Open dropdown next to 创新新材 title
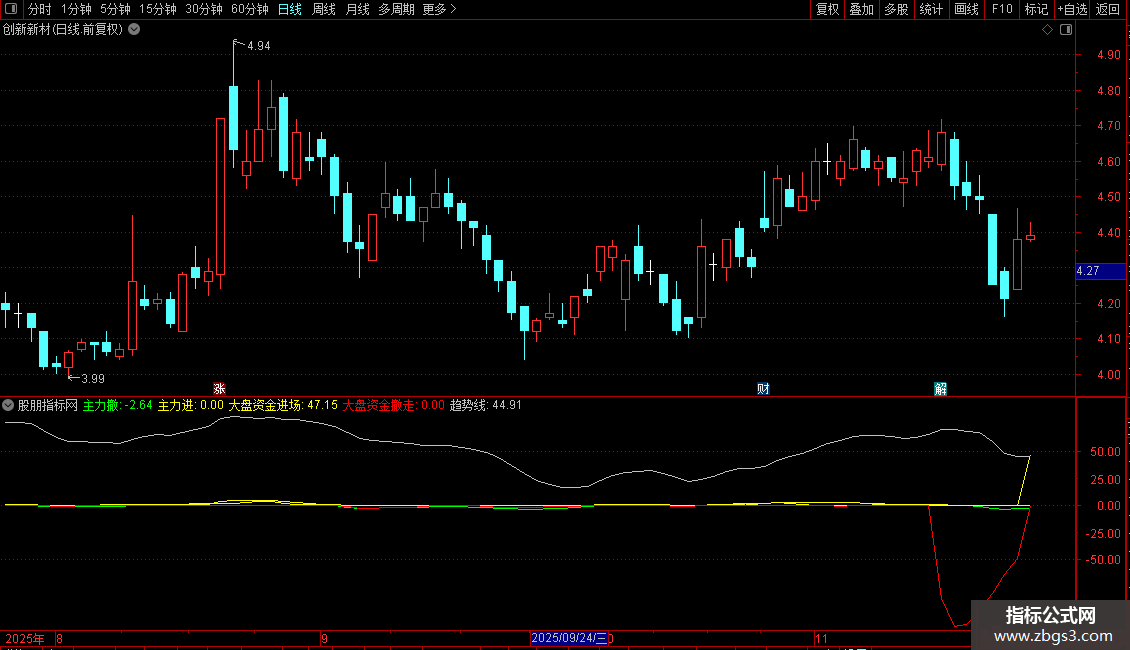1130x650 pixels. click(134, 30)
